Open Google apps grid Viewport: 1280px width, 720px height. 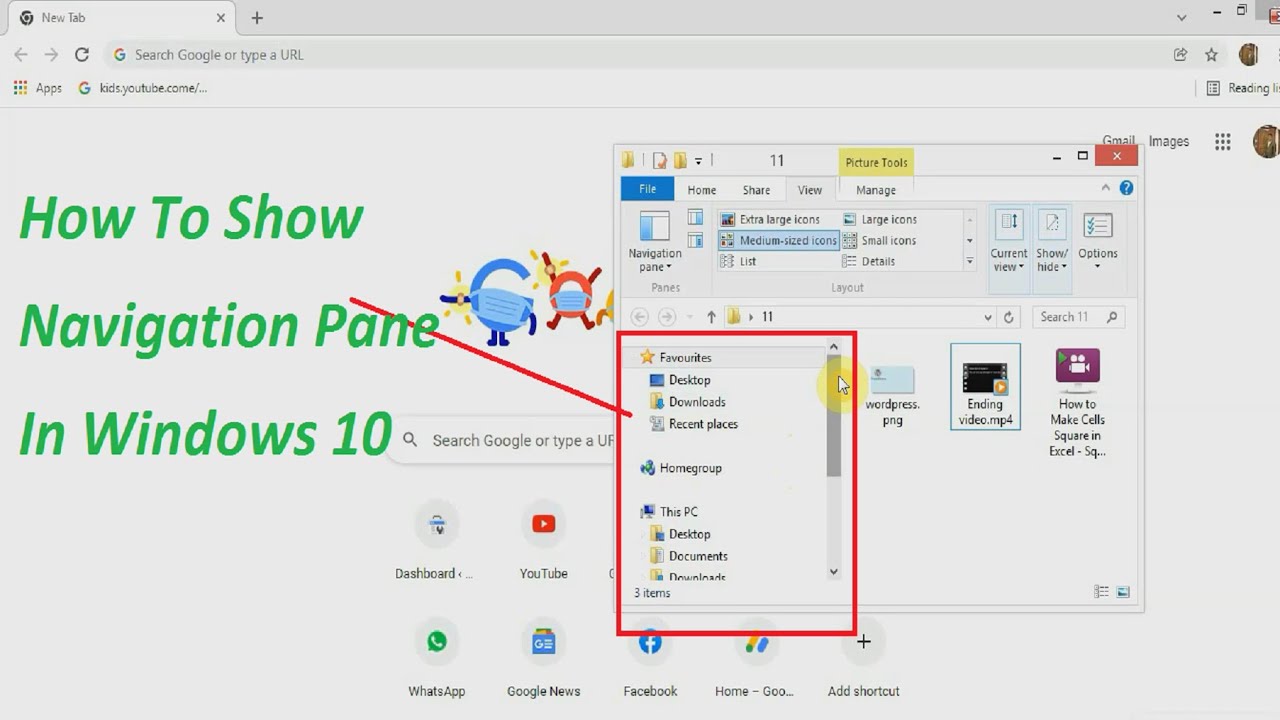click(x=1222, y=142)
